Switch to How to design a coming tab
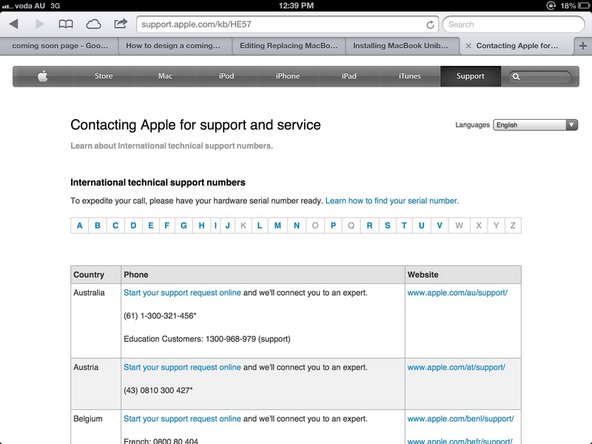 [175, 46]
